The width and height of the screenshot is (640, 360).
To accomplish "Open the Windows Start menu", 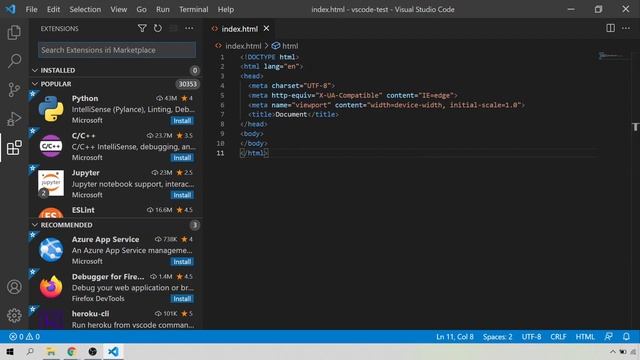I will point(10,351).
